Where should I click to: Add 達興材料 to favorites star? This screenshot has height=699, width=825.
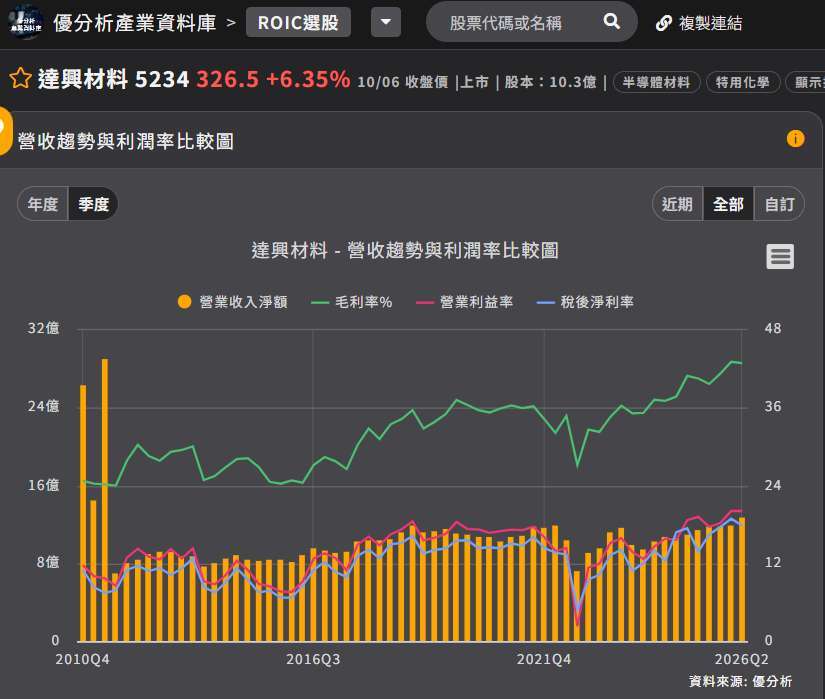point(21,78)
